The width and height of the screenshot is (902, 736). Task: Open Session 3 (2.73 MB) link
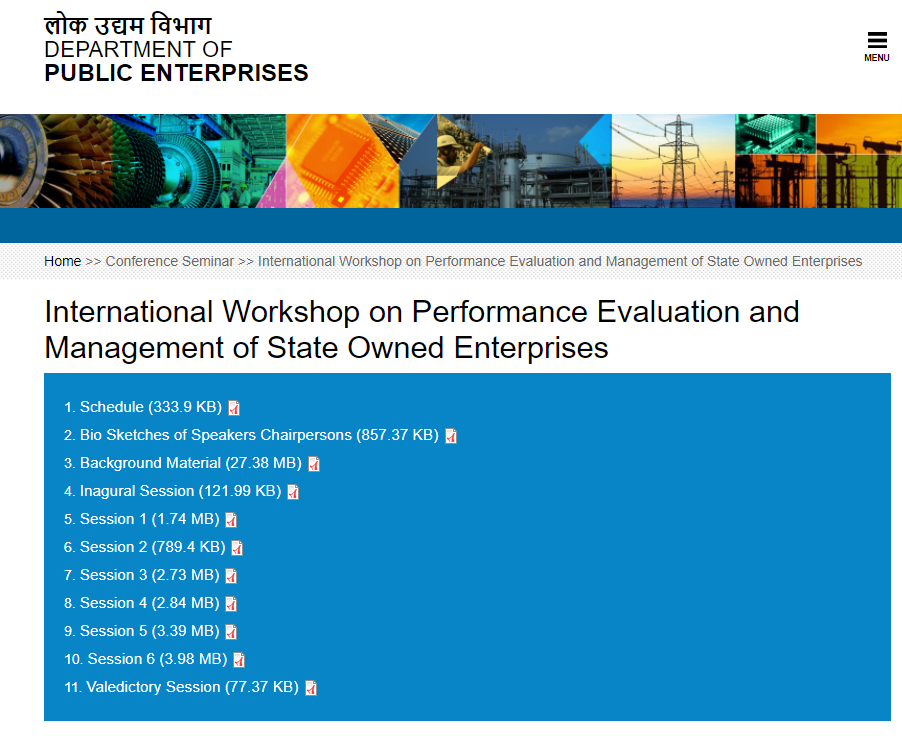click(150, 575)
